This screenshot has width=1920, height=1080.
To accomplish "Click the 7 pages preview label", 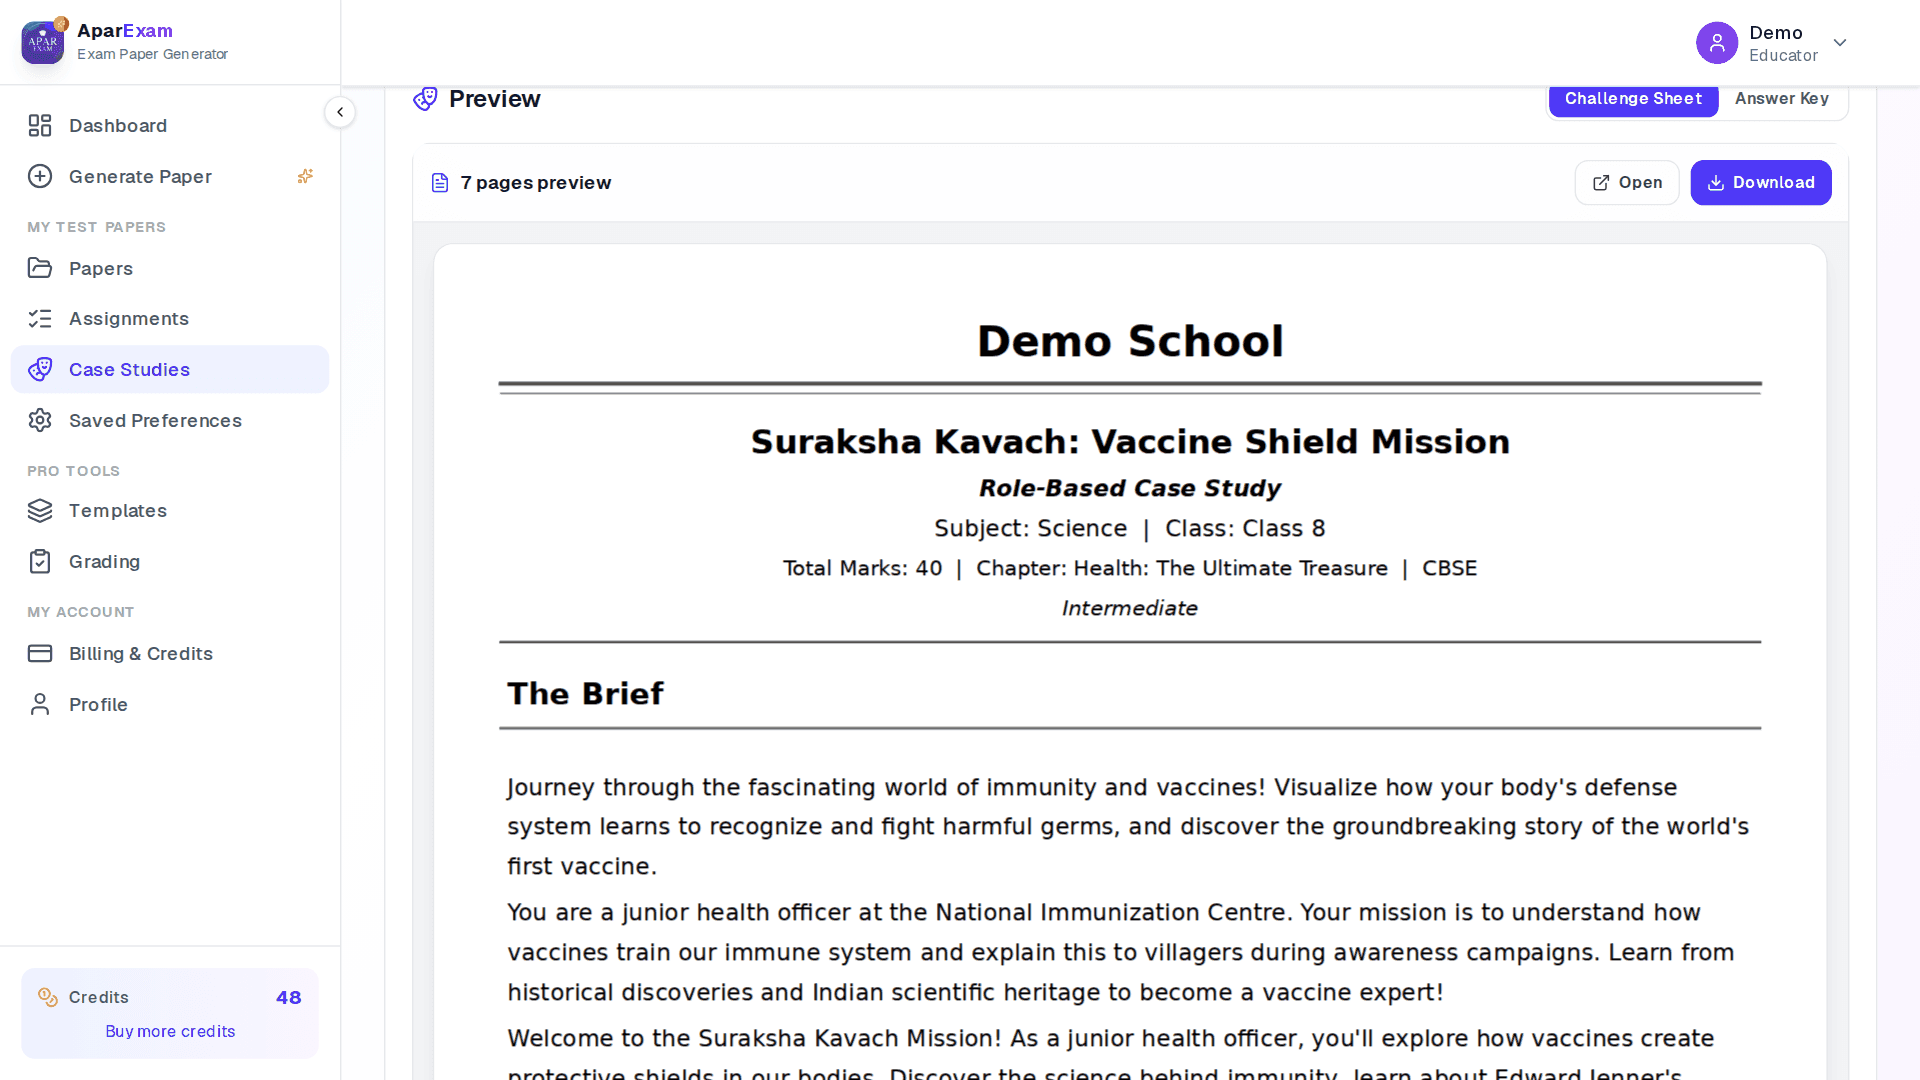I will [x=535, y=183].
